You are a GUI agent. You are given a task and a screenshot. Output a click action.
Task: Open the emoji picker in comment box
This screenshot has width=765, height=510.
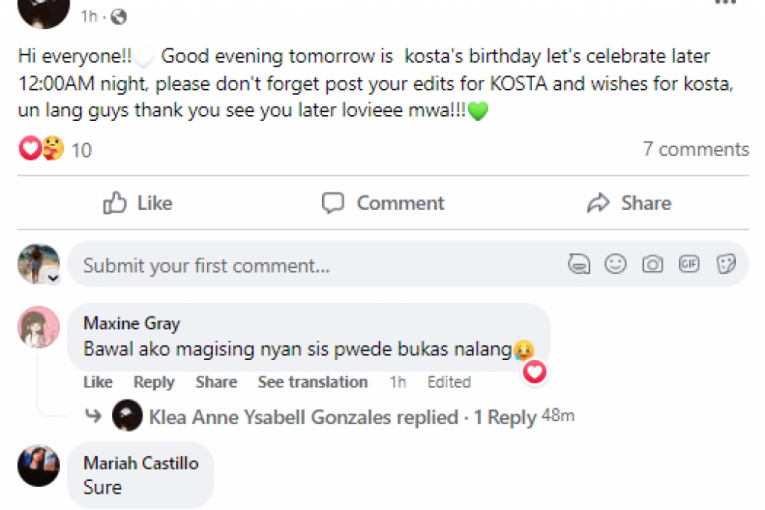click(616, 265)
